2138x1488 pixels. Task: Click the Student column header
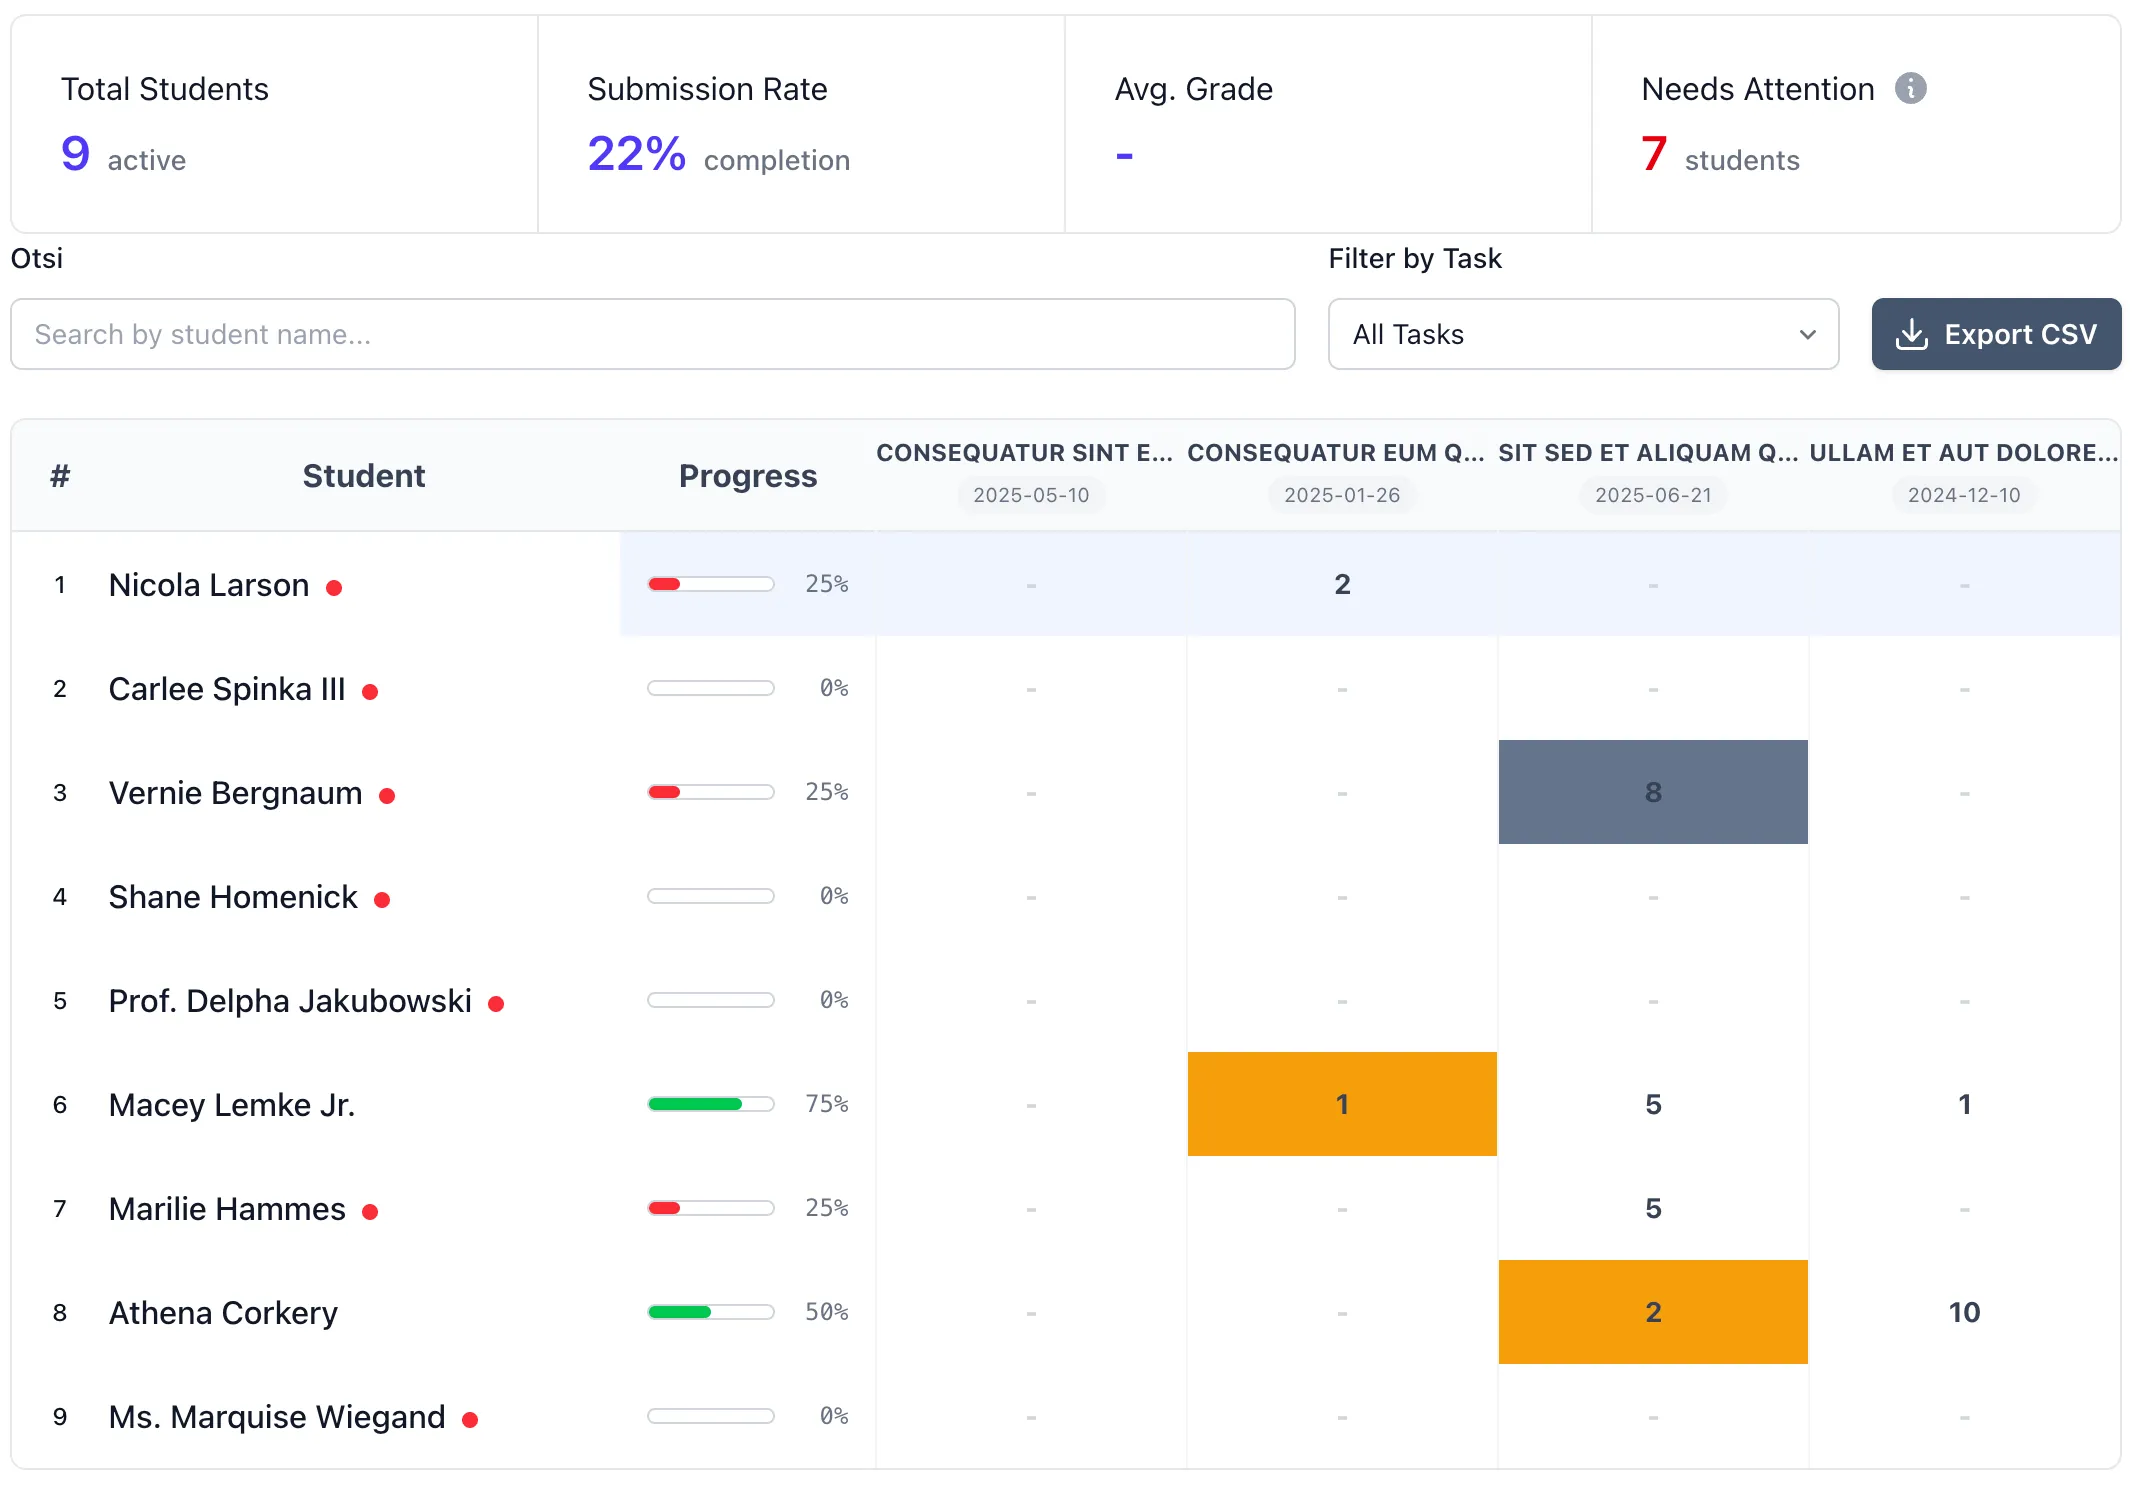[x=364, y=476]
